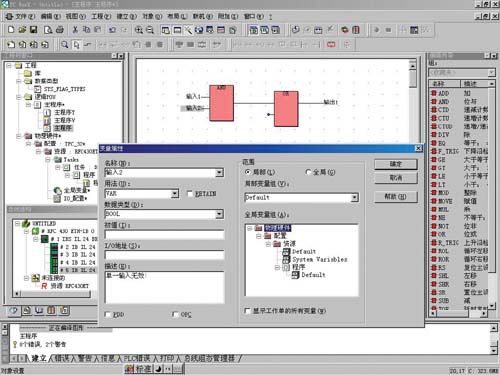Open the File menu
Image resolution: width=500 pixels, height=375 pixels.
[21, 16]
